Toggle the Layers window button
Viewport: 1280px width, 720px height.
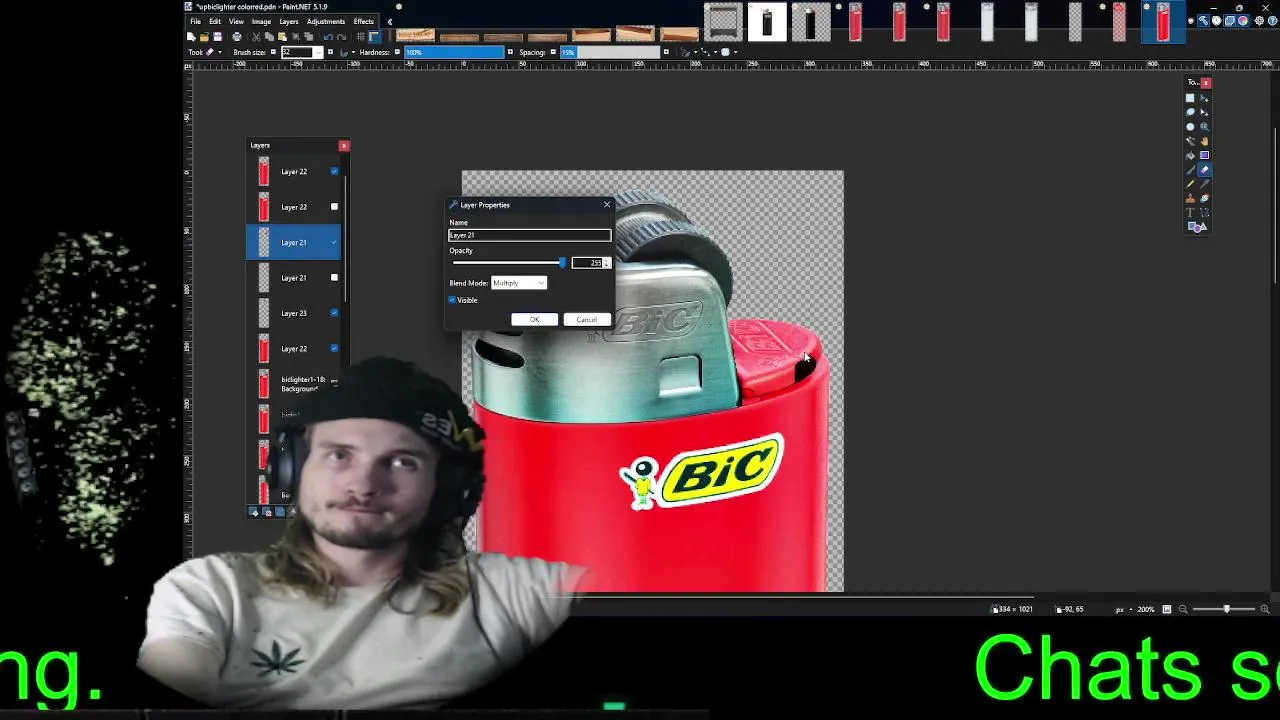(1230, 20)
